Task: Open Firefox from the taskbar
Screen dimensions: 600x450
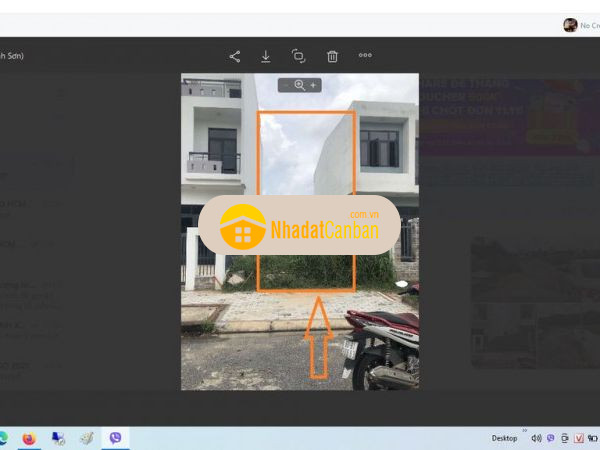Action: click(28, 438)
